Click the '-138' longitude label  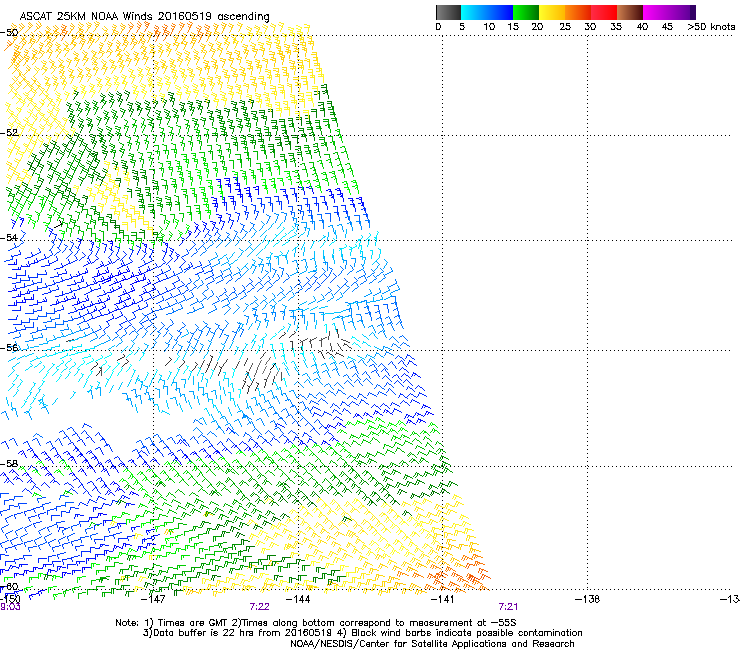588,599
